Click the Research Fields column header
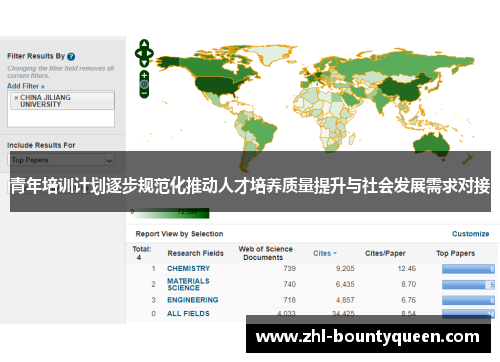 (x=196, y=253)
